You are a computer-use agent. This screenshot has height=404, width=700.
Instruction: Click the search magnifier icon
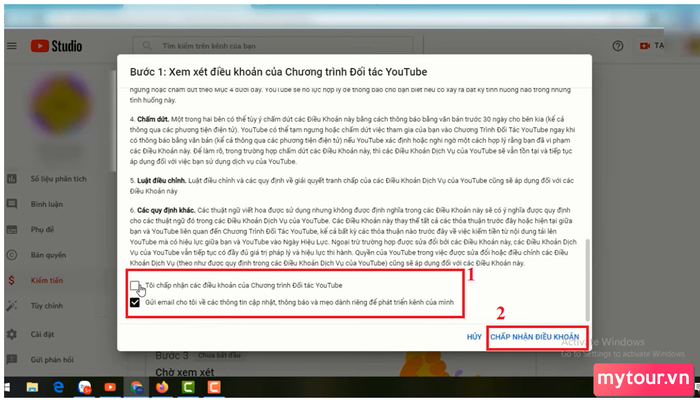point(147,46)
